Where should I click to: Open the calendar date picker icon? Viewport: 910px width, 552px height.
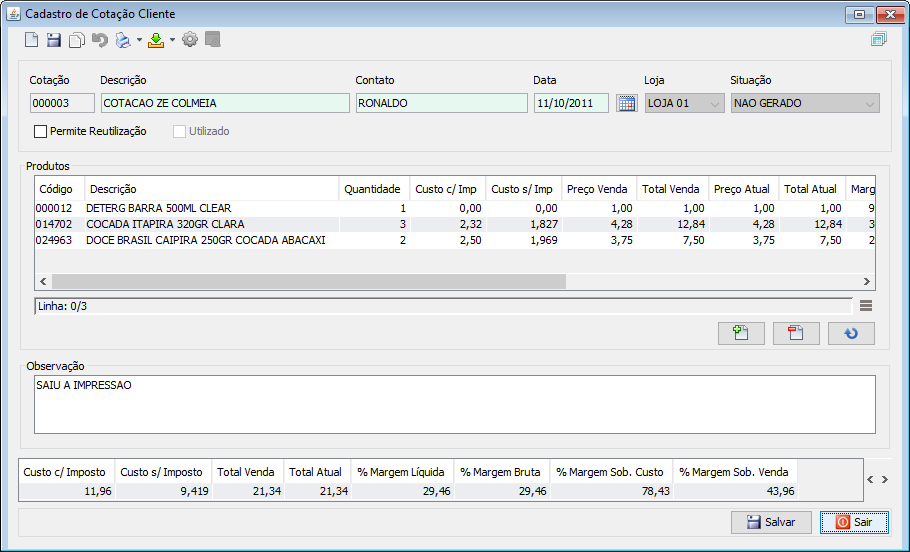click(627, 103)
